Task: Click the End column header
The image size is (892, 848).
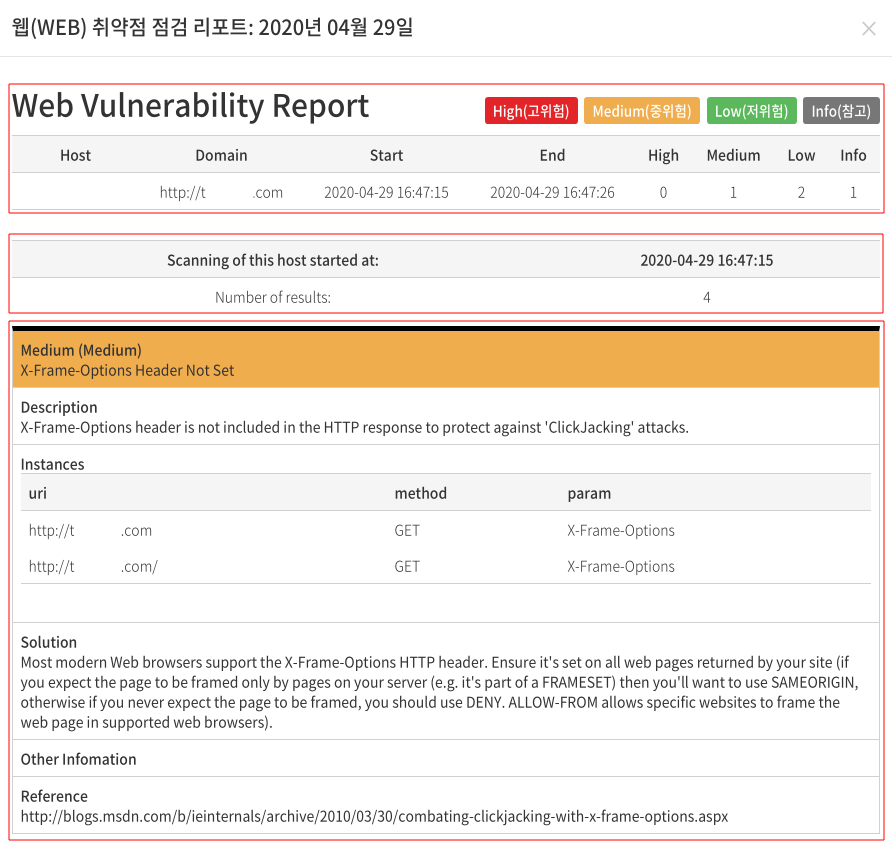Action: click(x=552, y=155)
